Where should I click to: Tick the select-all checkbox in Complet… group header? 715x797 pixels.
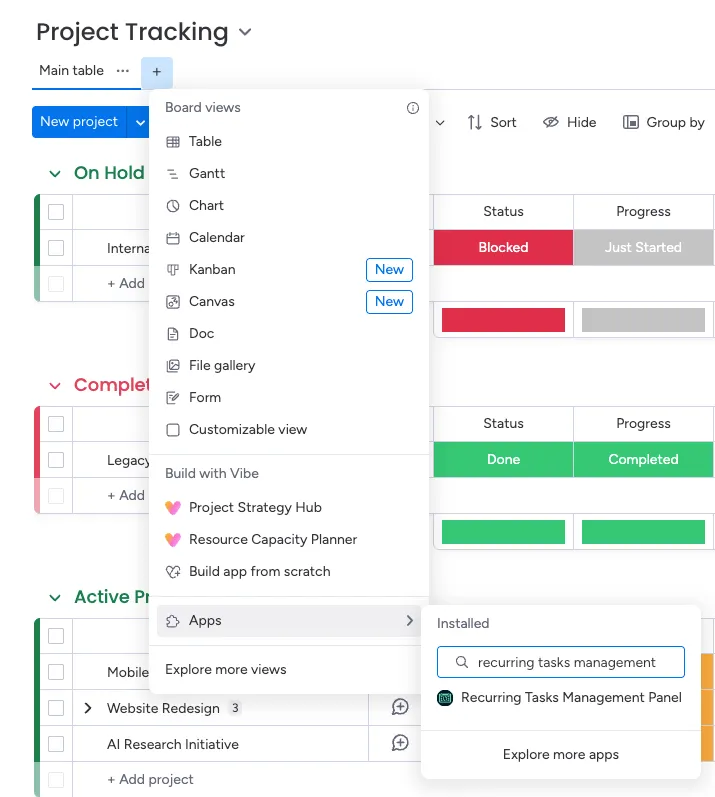tap(56, 424)
